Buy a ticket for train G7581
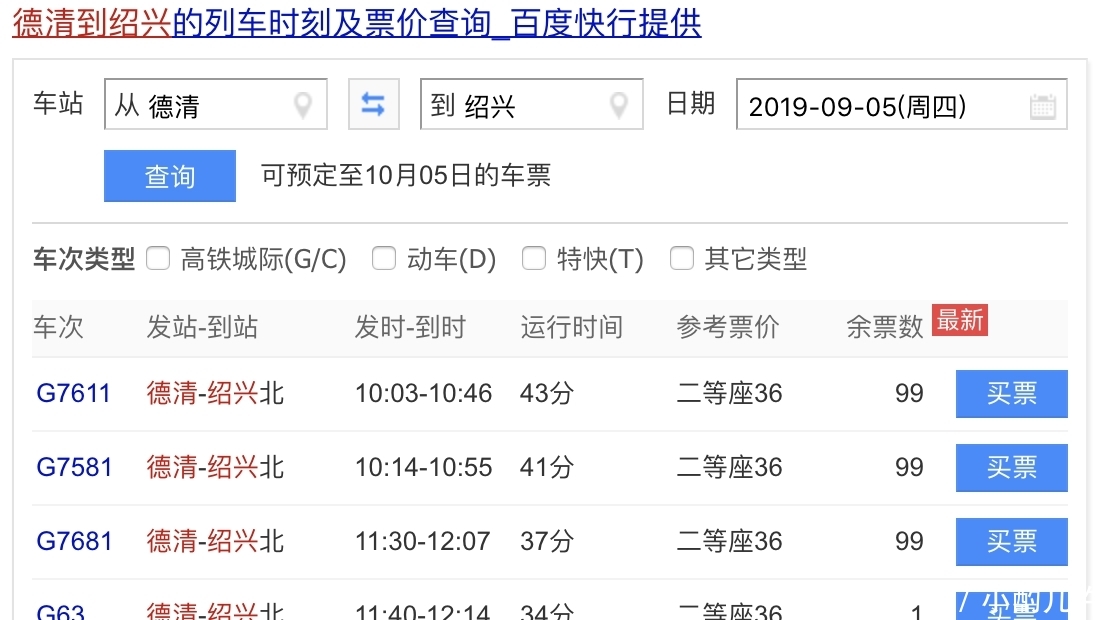Viewport: 1110px width, 620px height. 1011,467
